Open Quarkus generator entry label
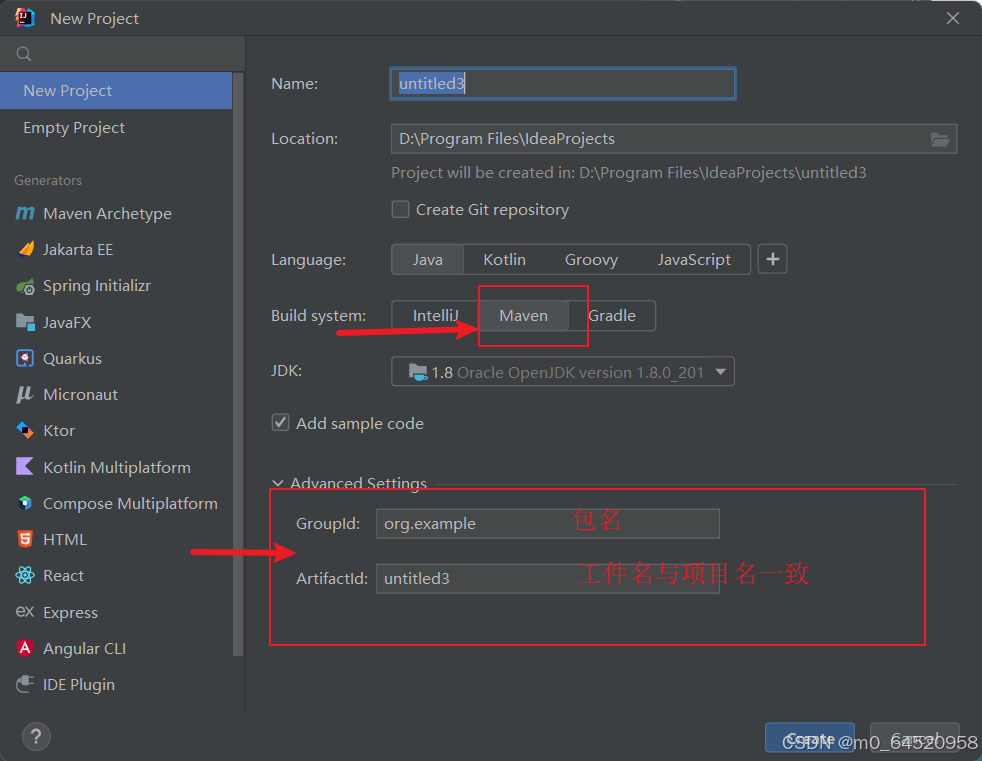982x761 pixels. click(72, 358)
